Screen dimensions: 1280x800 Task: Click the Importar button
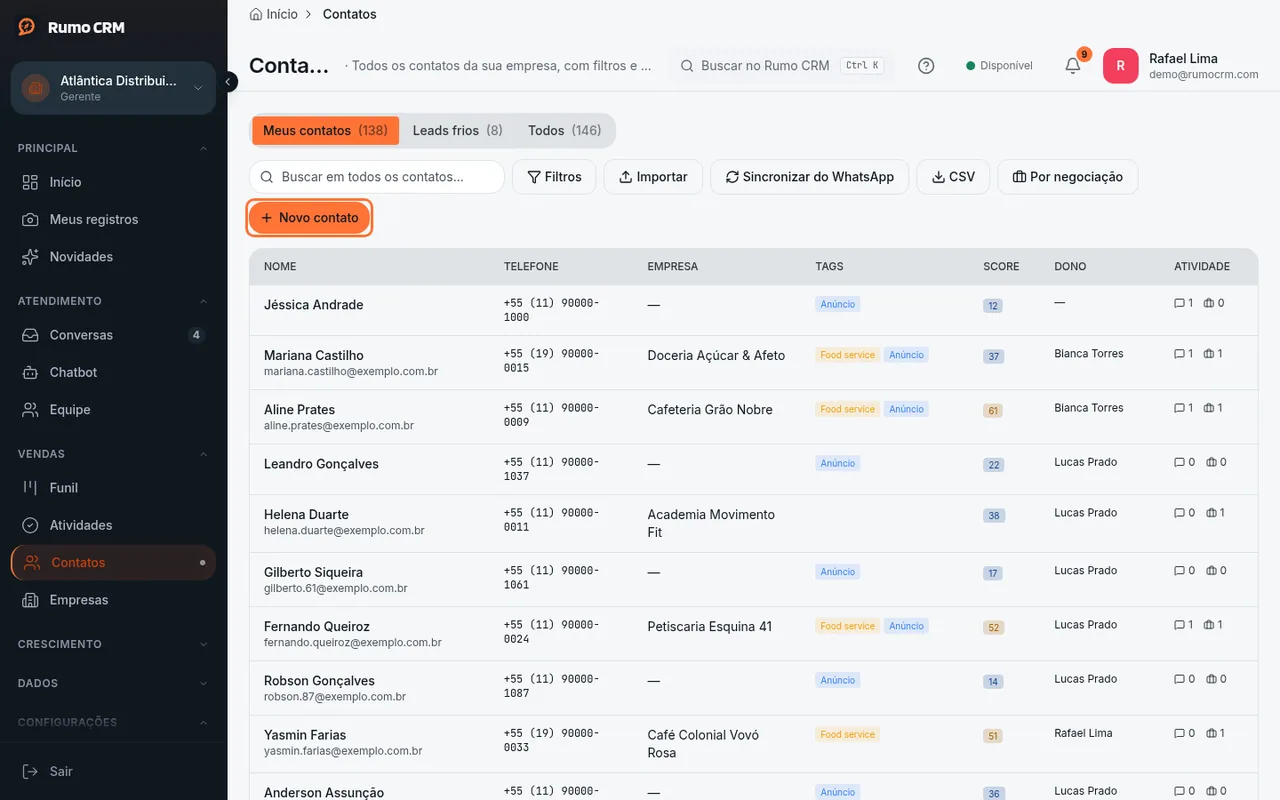653,177
